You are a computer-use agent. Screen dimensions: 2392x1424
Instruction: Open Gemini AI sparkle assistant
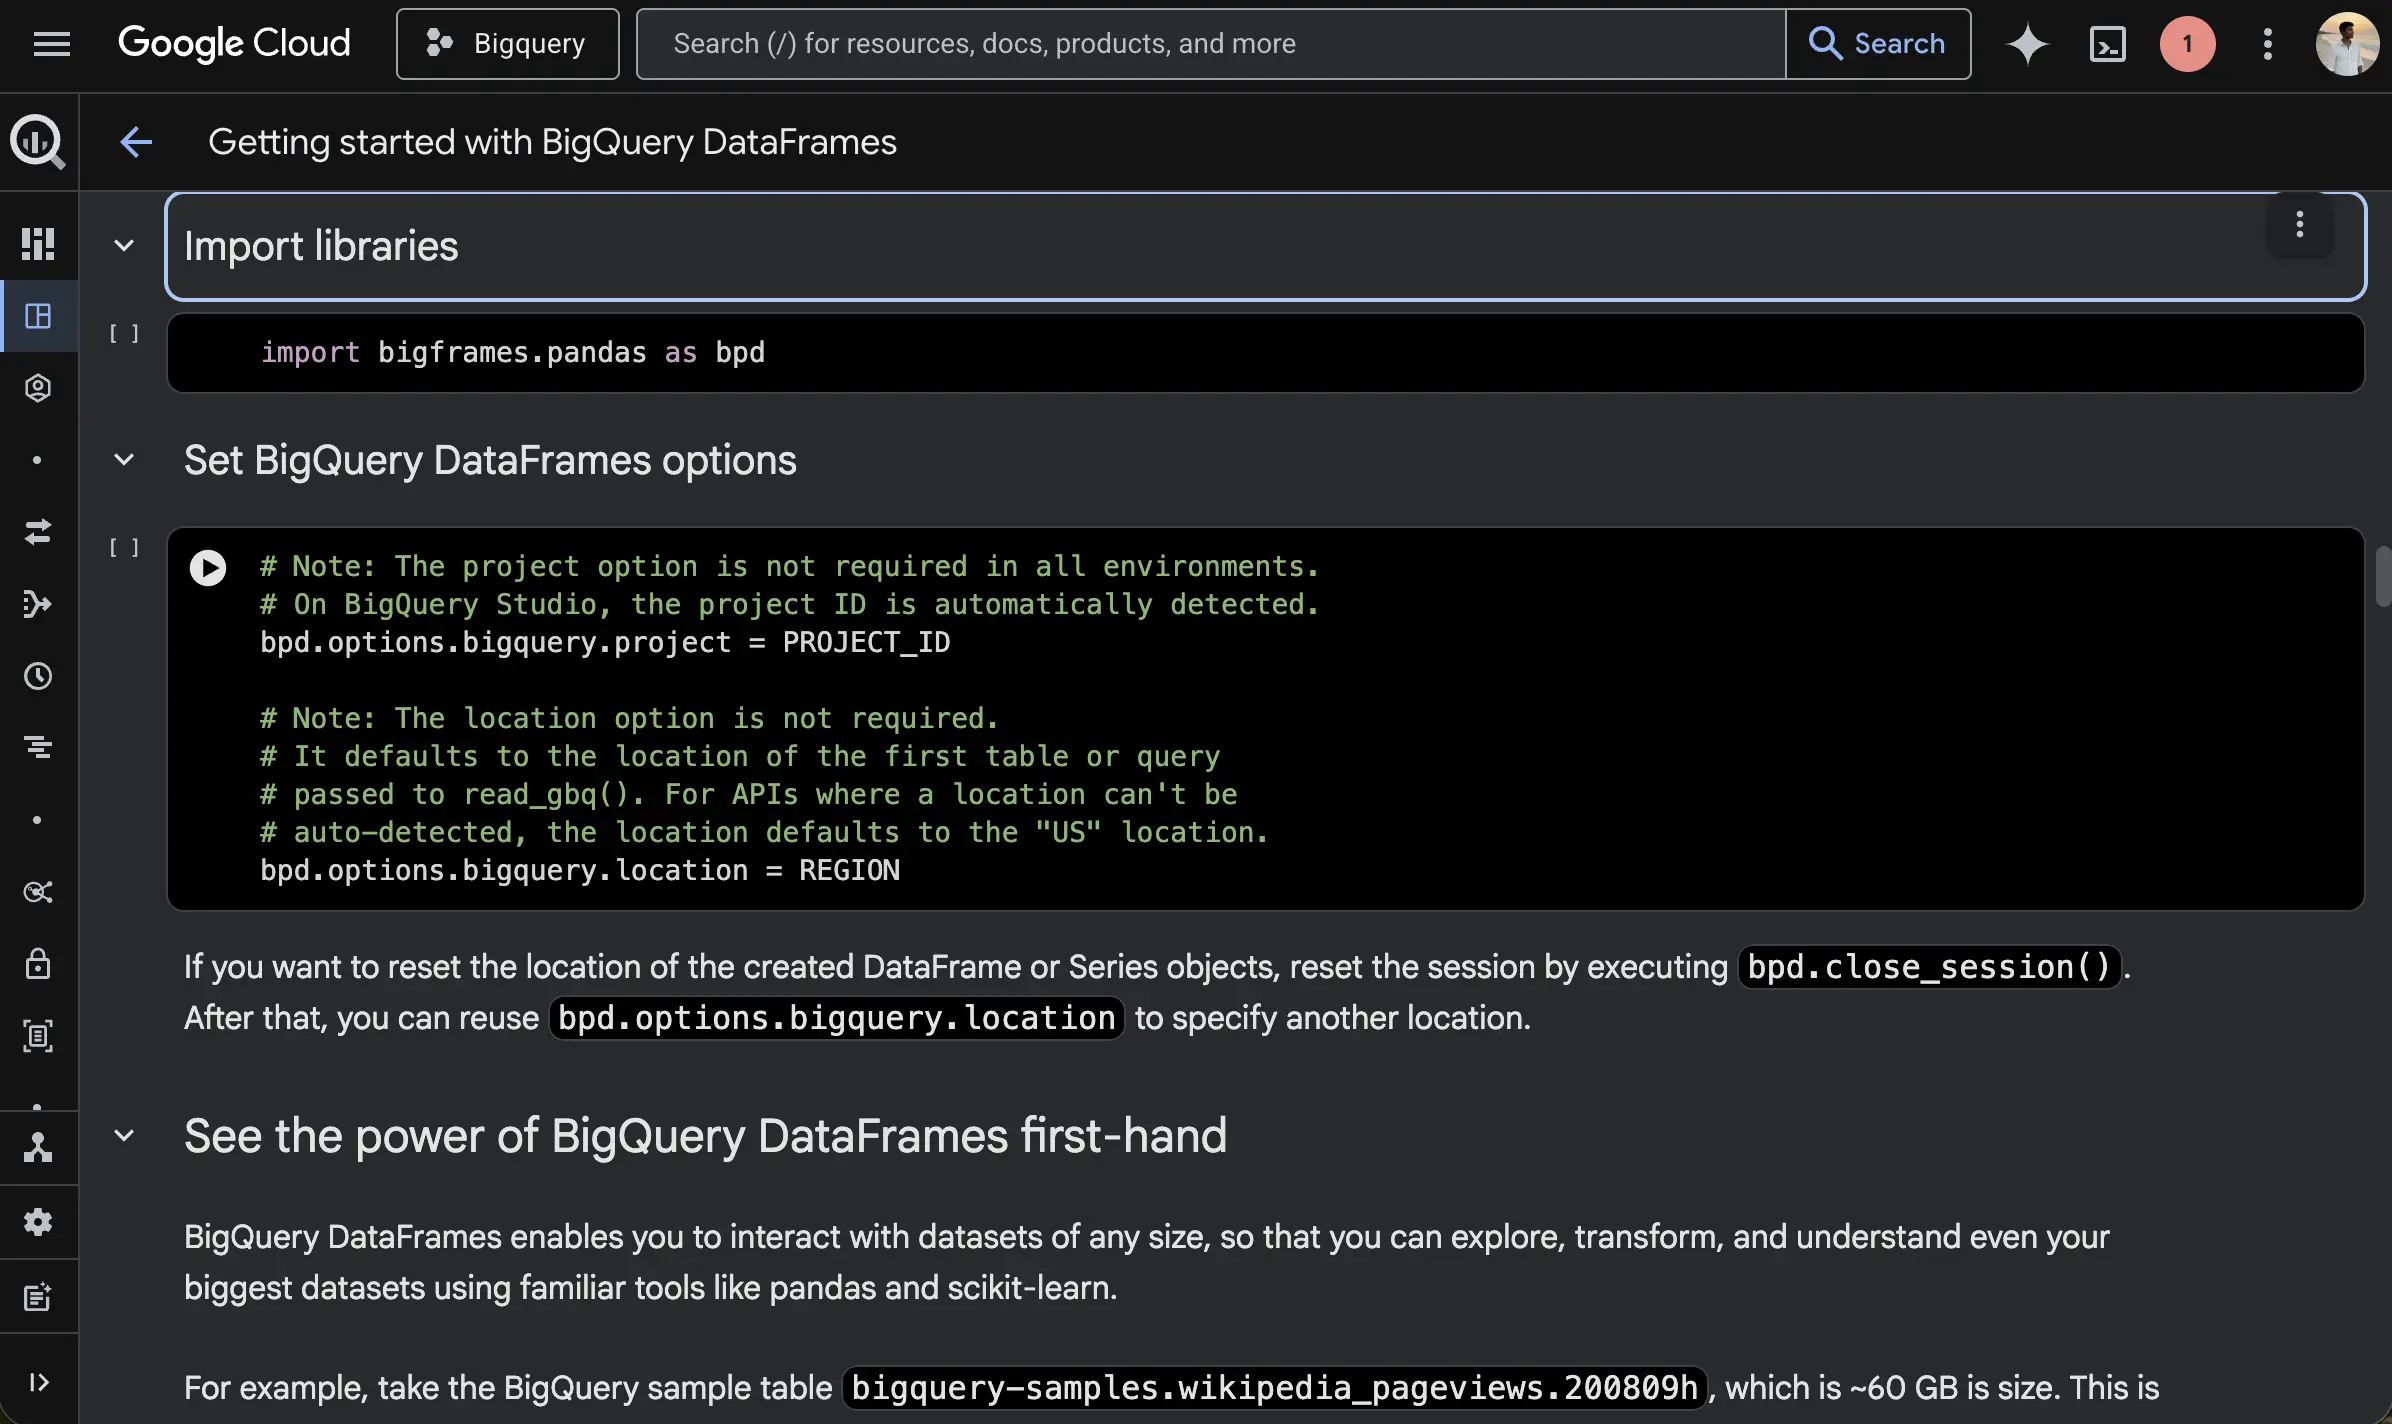point(2027,44)
